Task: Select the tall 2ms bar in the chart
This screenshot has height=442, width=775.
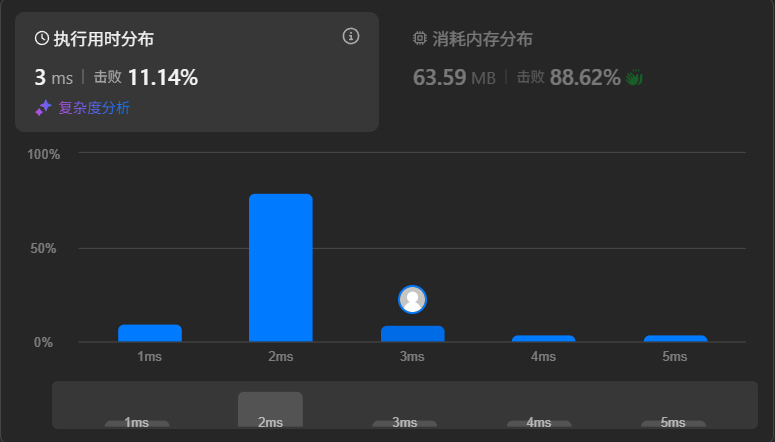Action: [x=281, y=268]
